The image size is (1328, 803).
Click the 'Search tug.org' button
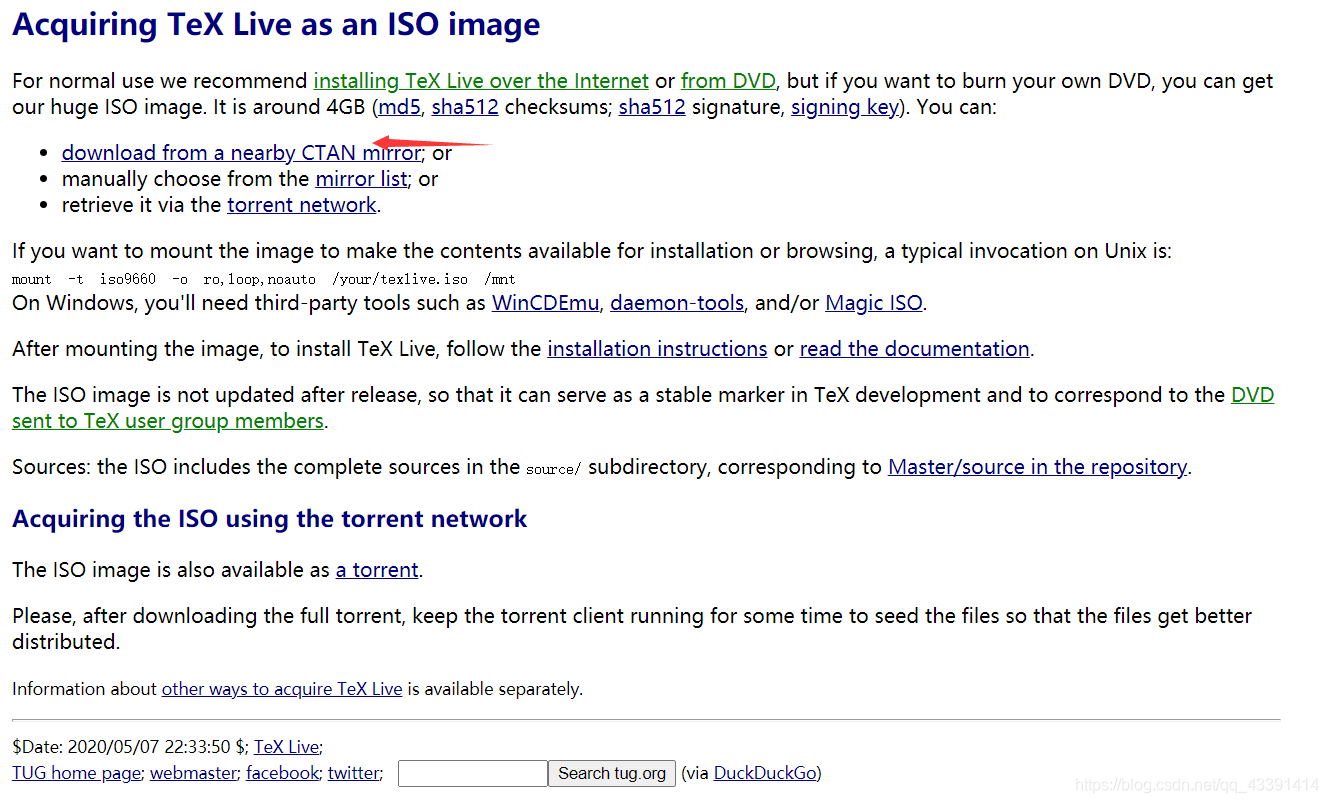click(x=612, y=773)
